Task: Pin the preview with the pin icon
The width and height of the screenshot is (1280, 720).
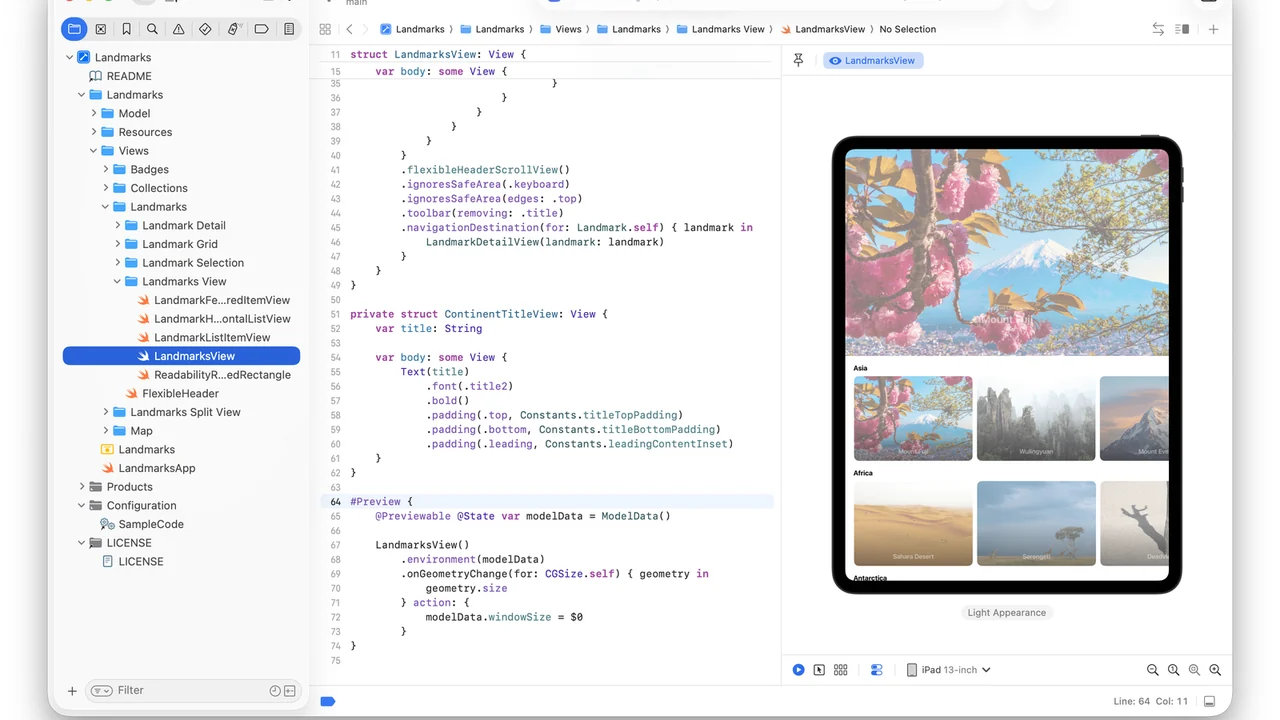Action: (798, 60)
